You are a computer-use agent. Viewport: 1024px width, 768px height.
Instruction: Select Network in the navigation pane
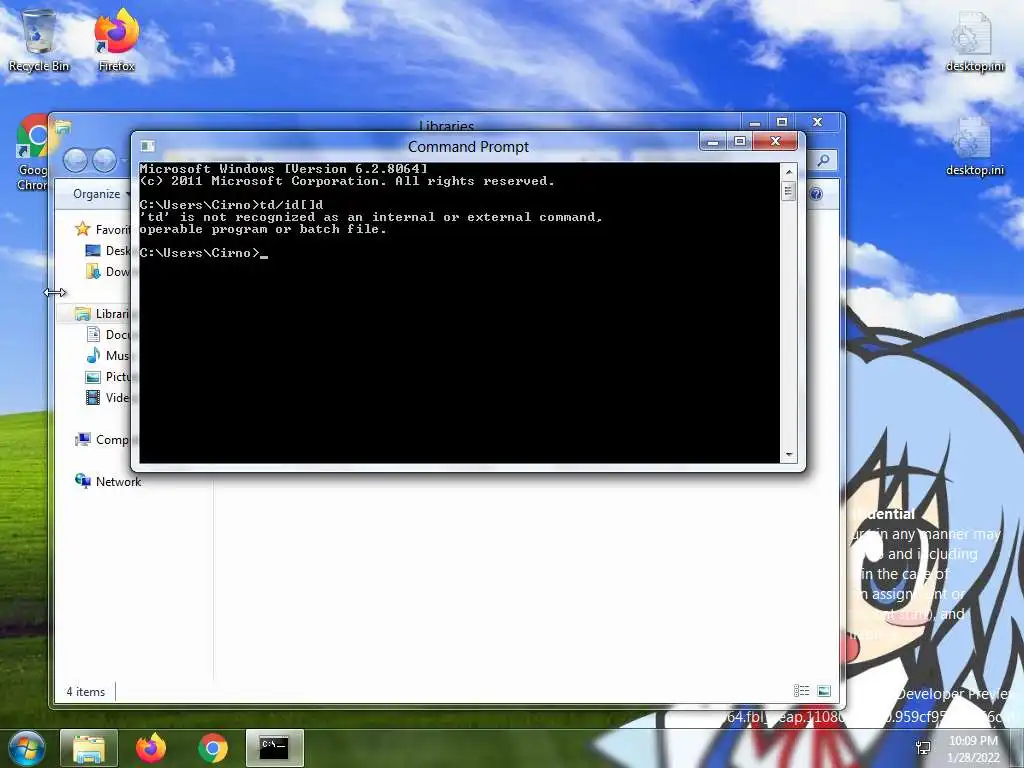[x=108, y=481]
